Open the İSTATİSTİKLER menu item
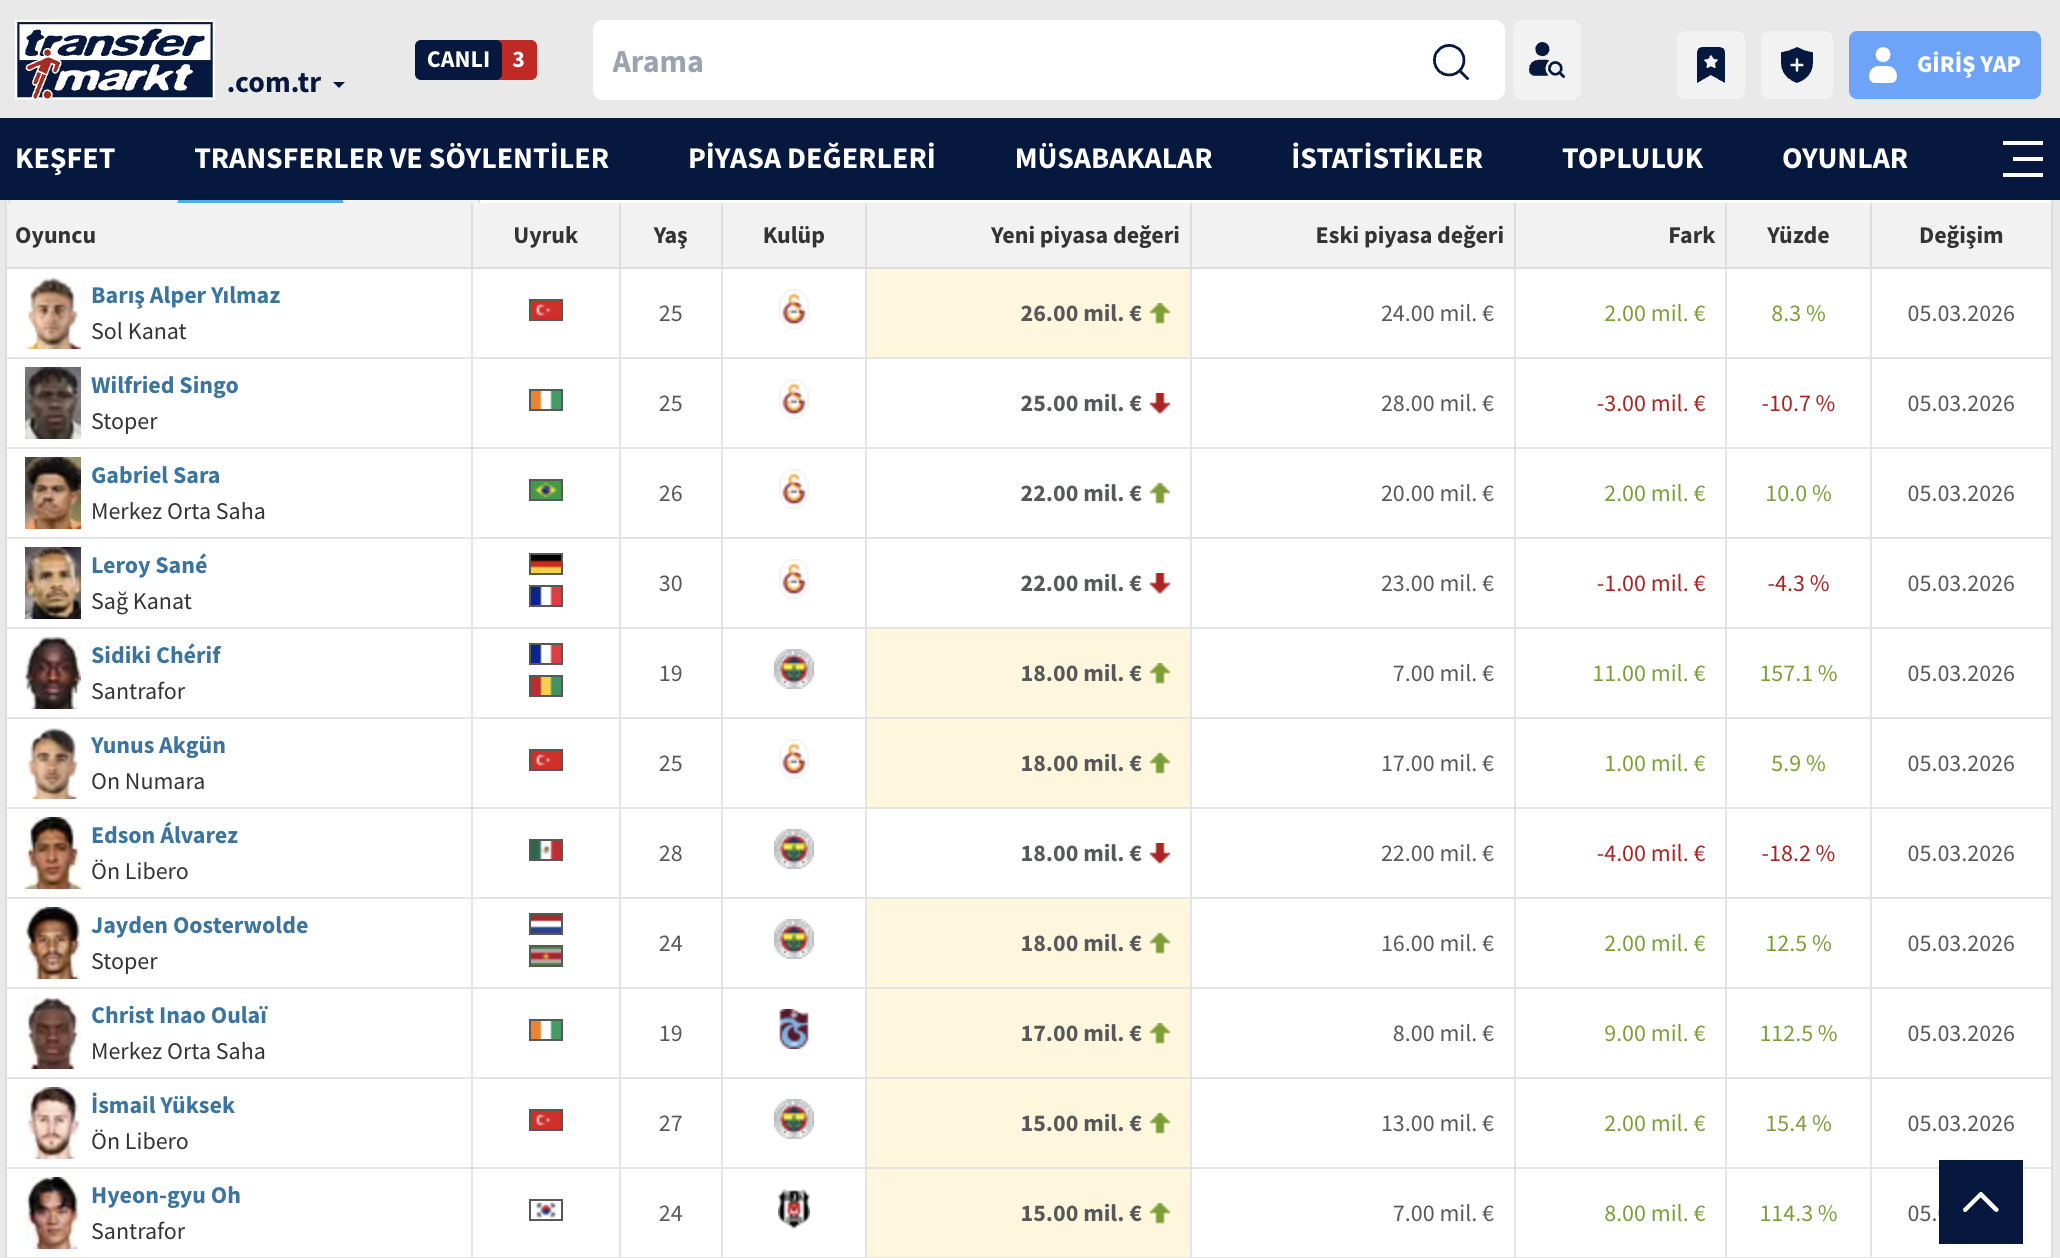The width and height of the screenshot is (2060, 1258). 1386,158
